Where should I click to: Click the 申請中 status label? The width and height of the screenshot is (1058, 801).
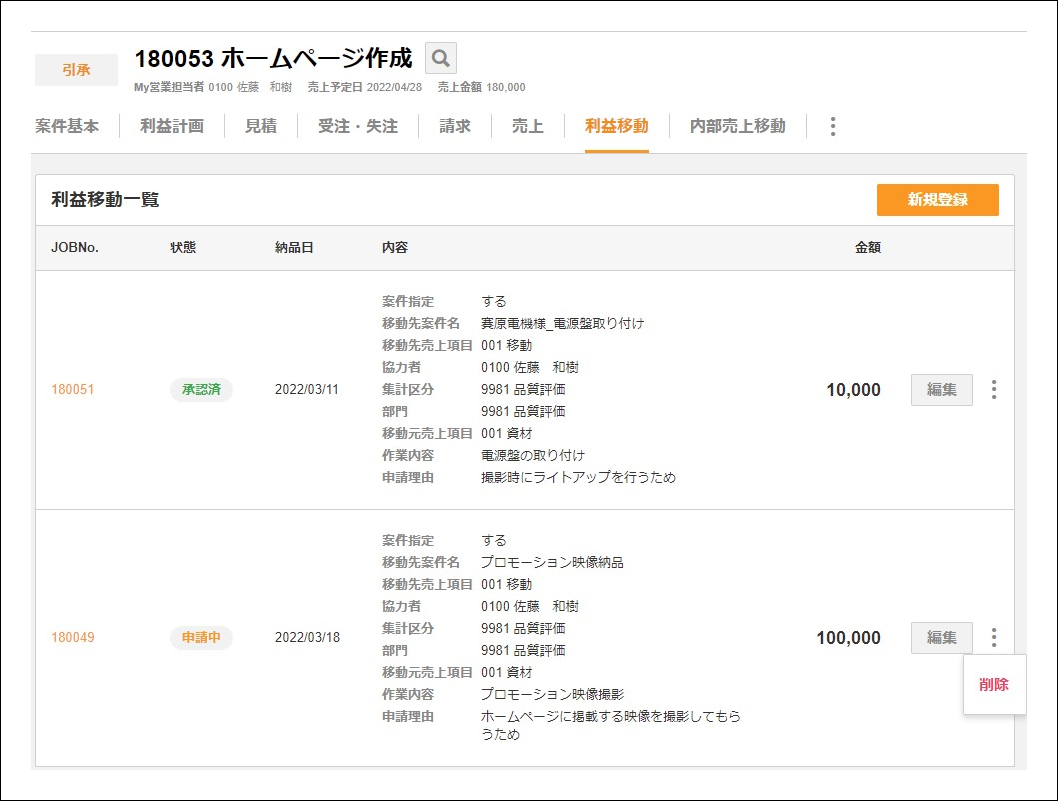tap(201, 638)
